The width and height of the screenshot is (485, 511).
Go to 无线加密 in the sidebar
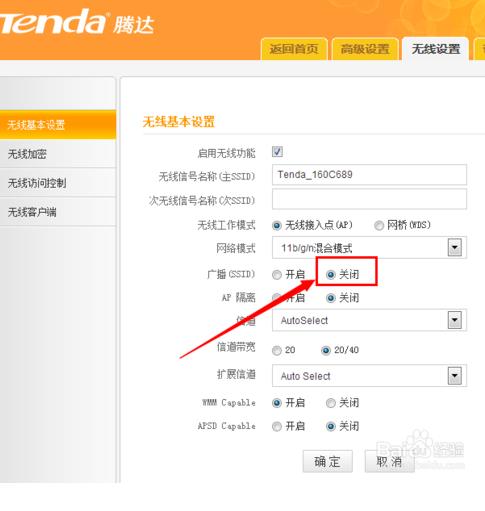point(58,154)
